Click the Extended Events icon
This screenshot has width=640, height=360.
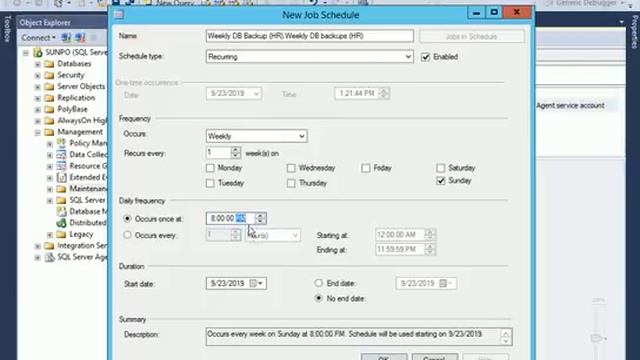tap(61, 177)
